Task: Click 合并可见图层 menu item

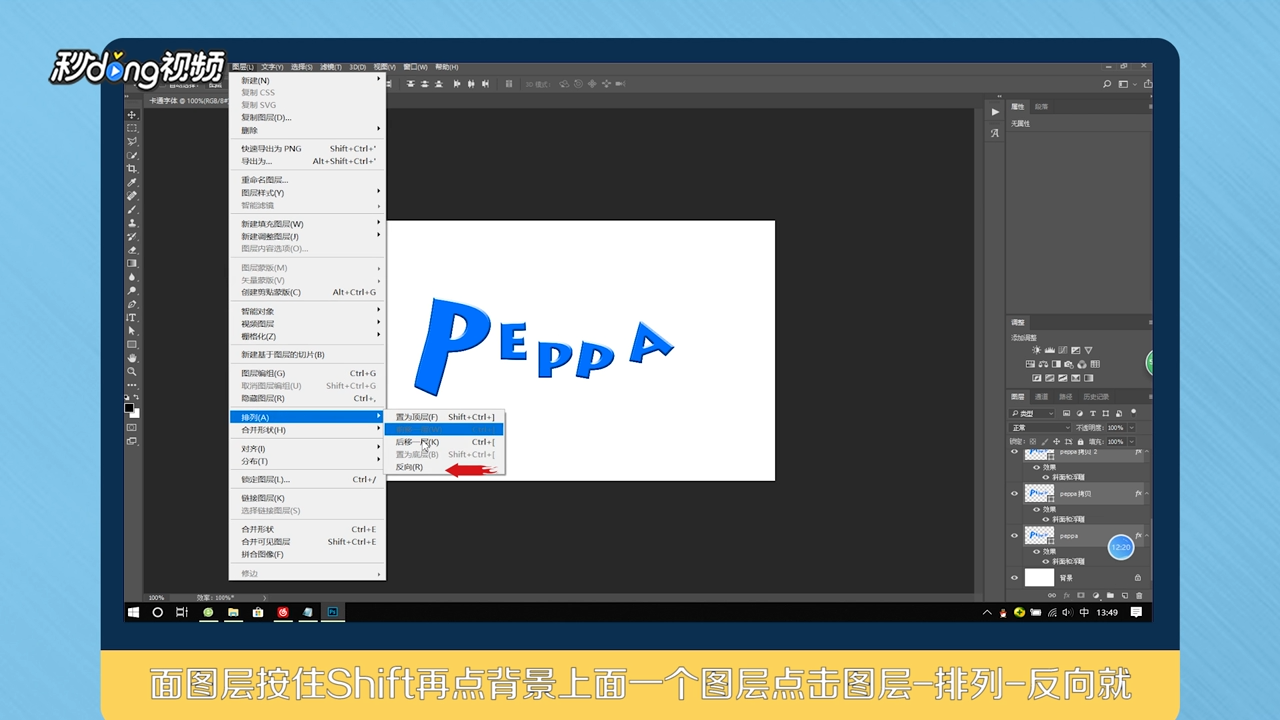Action: 307,541
